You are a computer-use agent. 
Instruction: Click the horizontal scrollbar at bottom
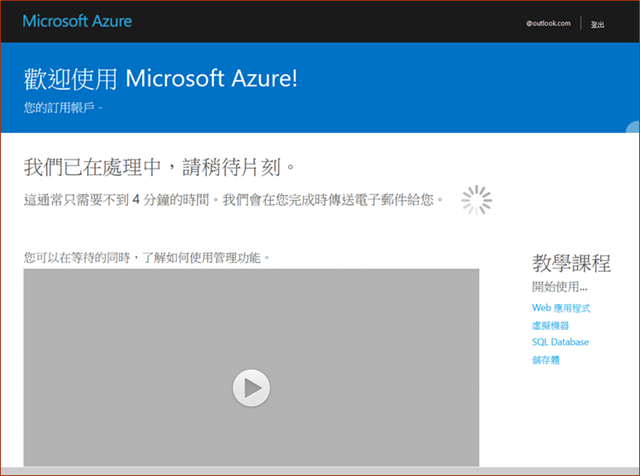tap(320, 471)
